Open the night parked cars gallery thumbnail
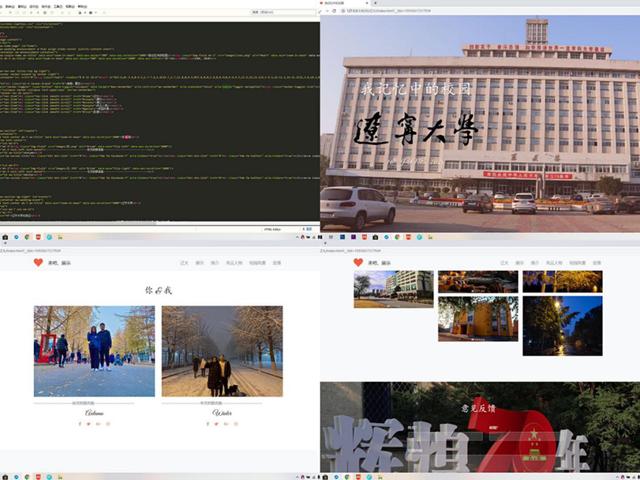Screen dimensions: 640x480 point(478,282)
